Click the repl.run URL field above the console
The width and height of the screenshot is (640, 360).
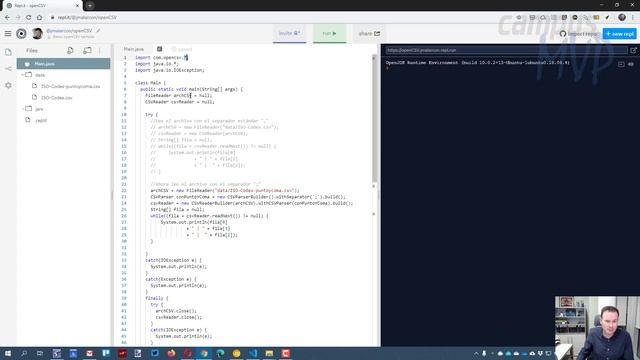pyautogui.click(x=506, y=50)
